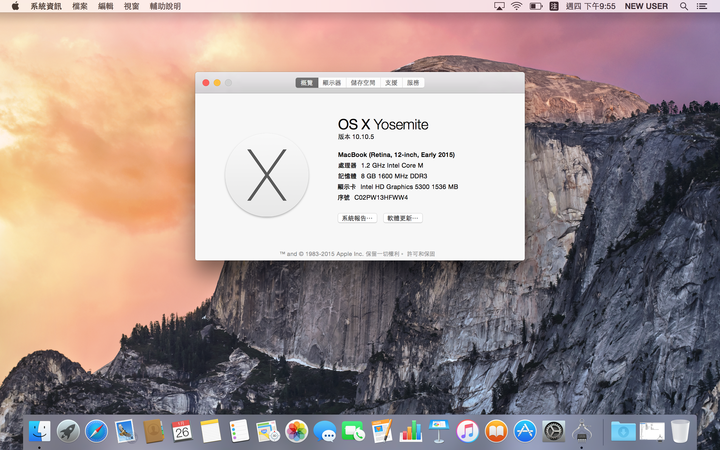The height and width of the screenshot is (450, 720).
Task: Open Reminders checklist icon in Dock
Action: (x=239, y=431)
